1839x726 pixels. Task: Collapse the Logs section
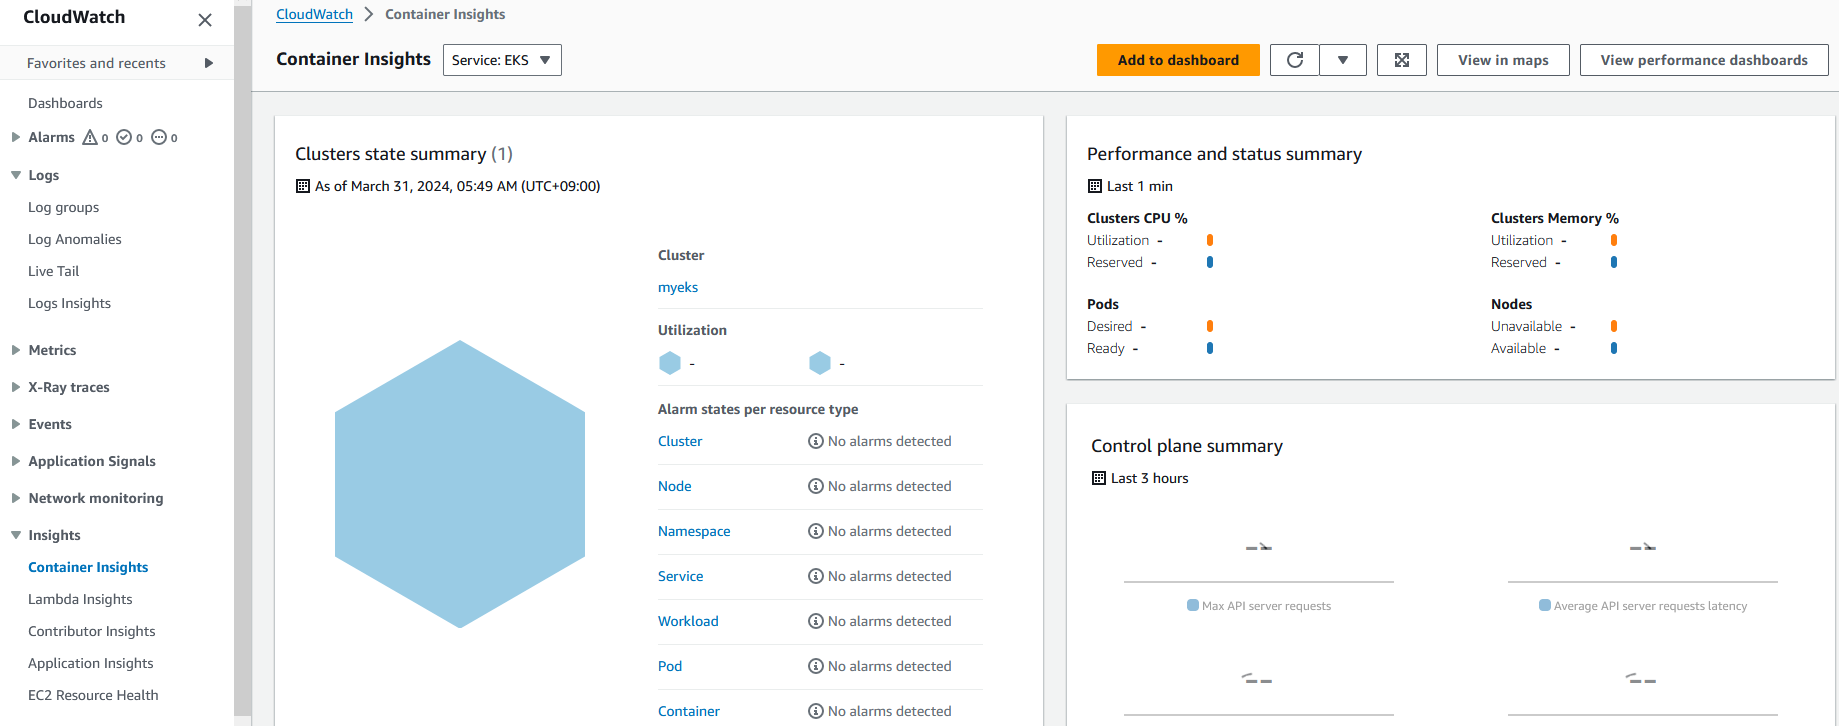pyautogui.click(x=16, y=175)
